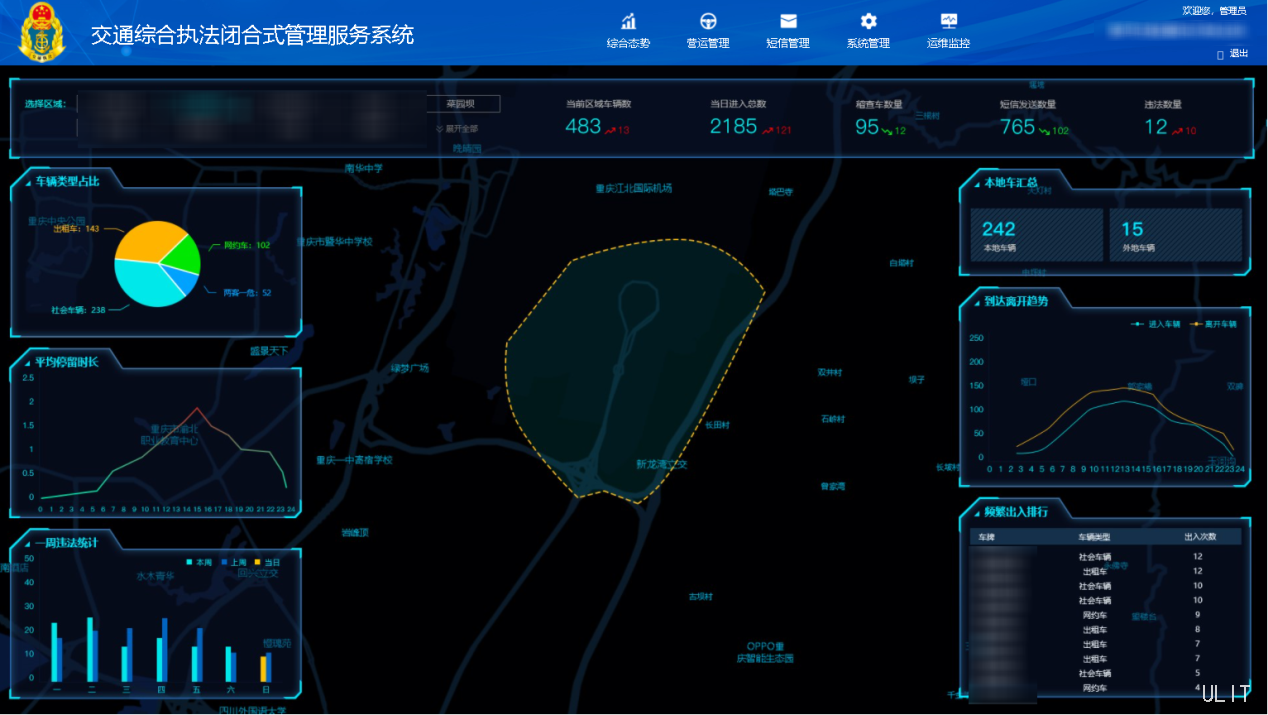Click the 菜园坝 region button
1268x715 pixels.
(462, 103)
